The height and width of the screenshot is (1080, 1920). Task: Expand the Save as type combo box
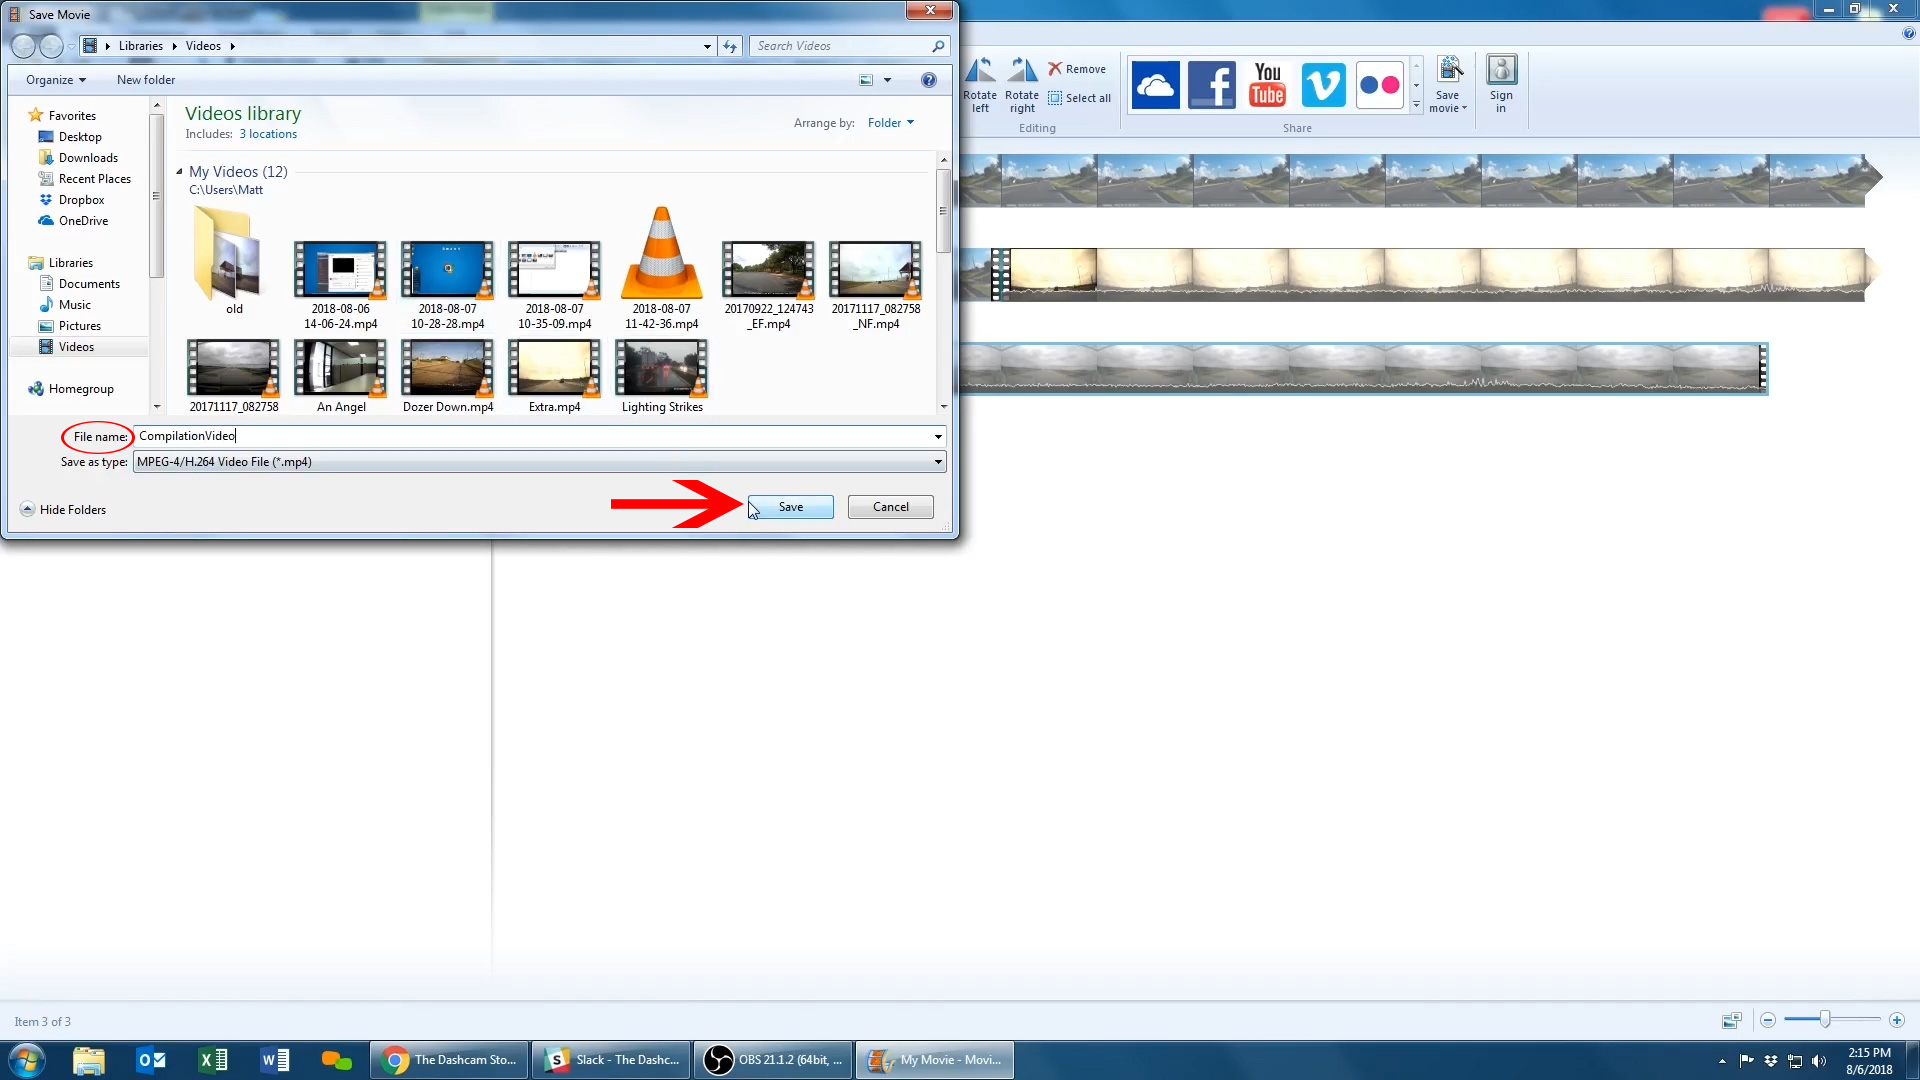(938, 462)
